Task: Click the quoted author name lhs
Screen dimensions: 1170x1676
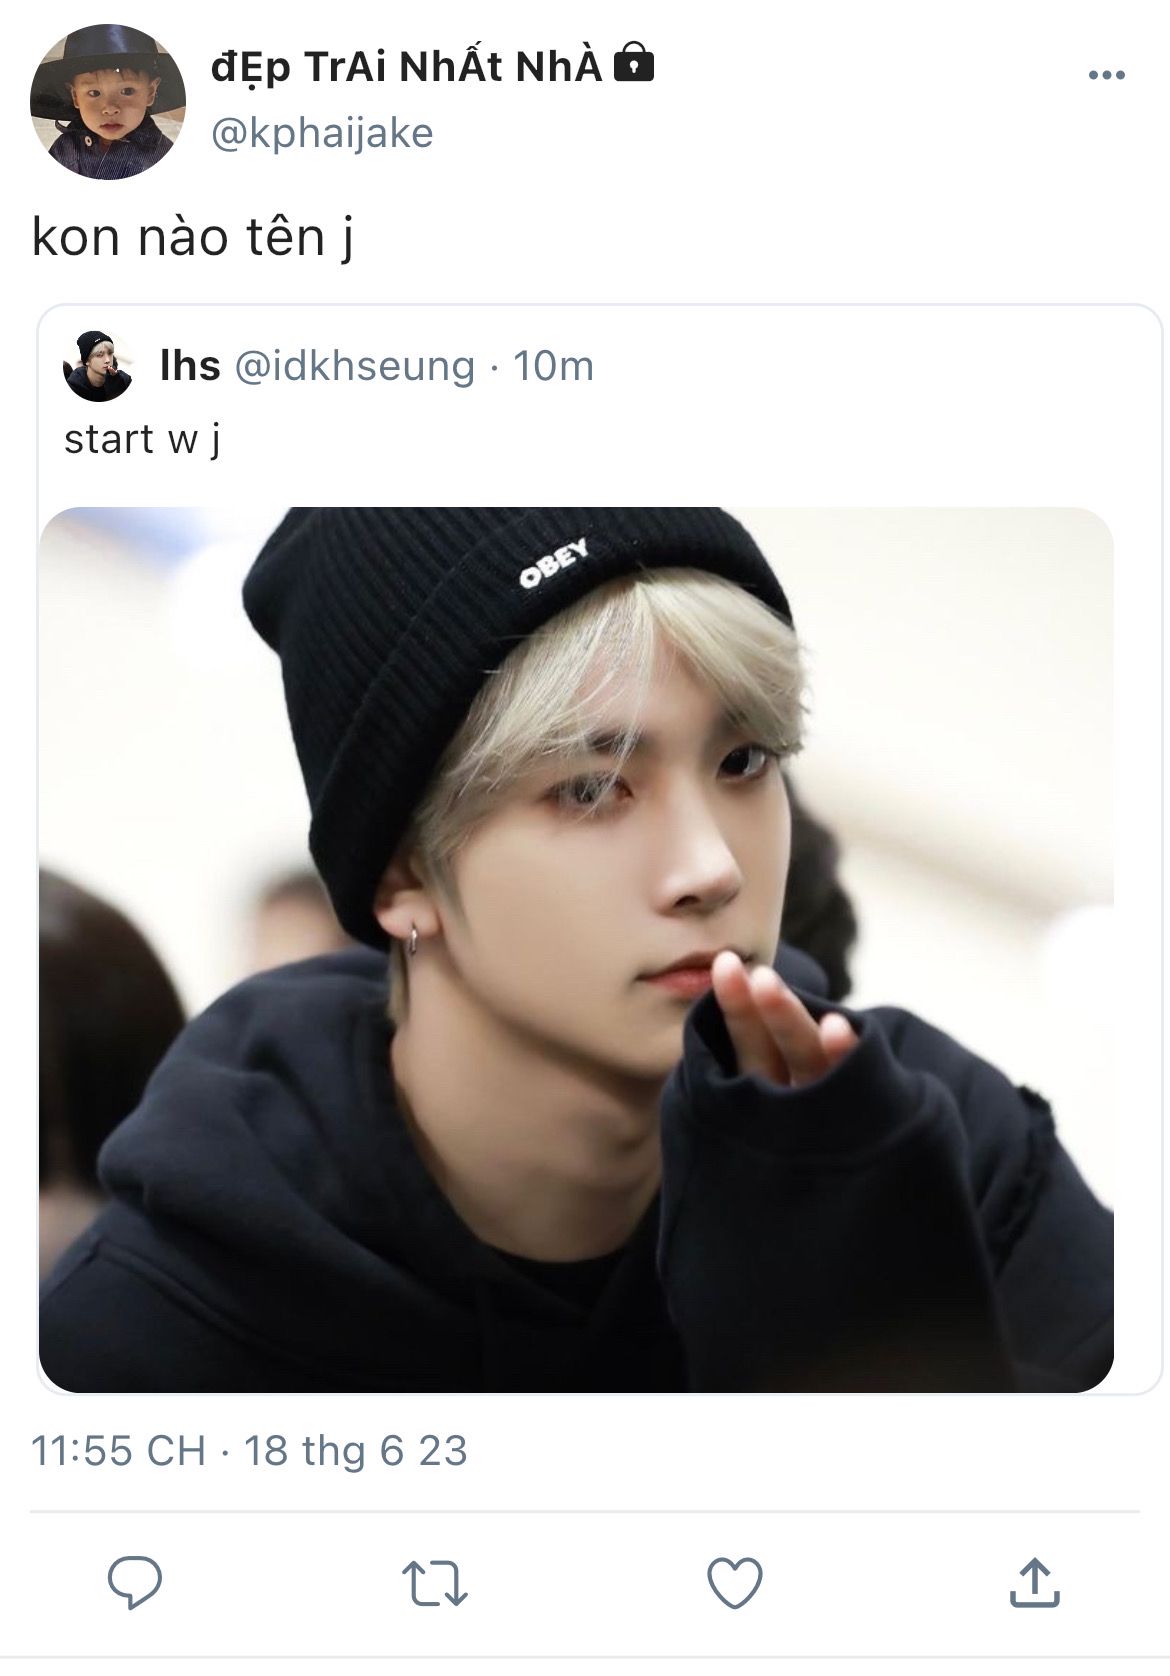Action: [x=190, y=366]
